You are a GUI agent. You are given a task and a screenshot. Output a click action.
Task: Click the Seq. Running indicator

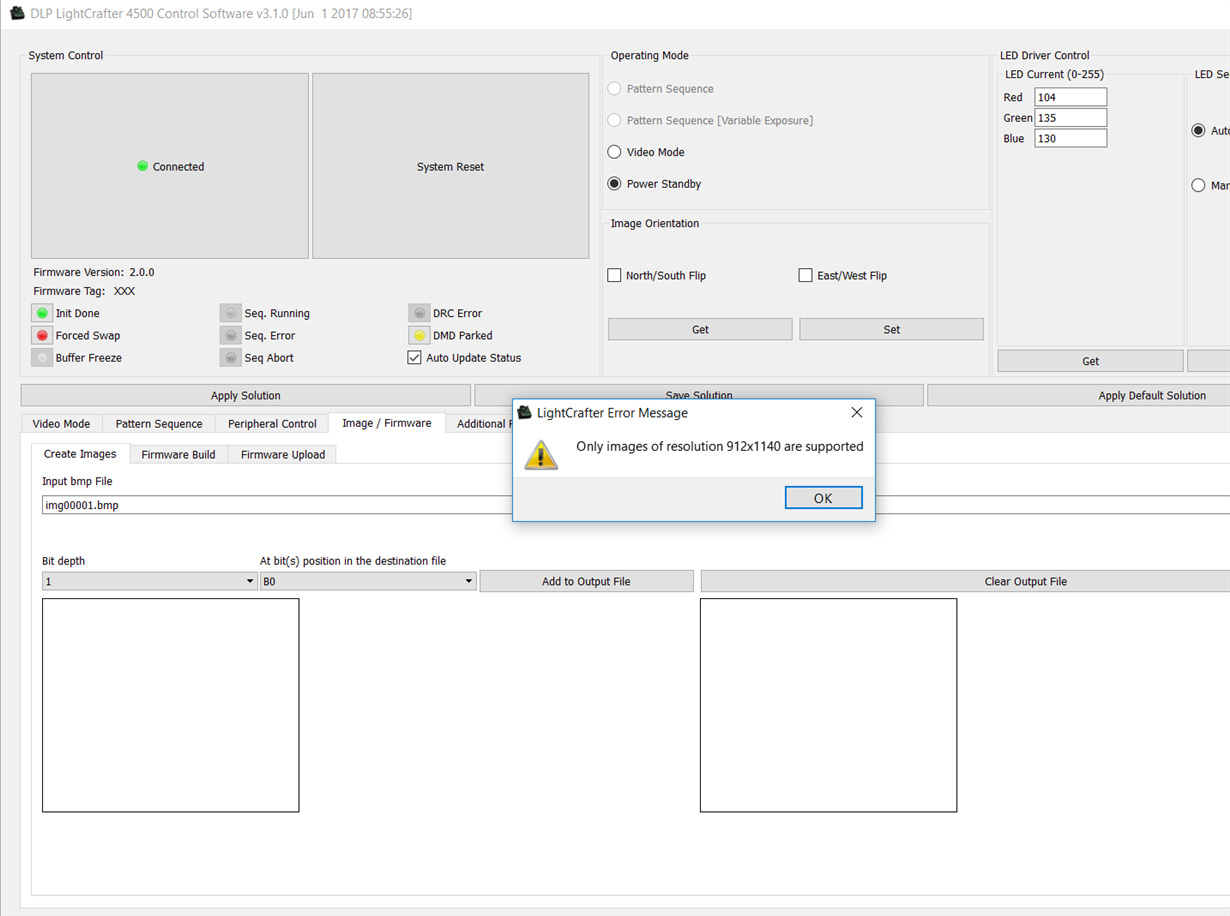231,313
